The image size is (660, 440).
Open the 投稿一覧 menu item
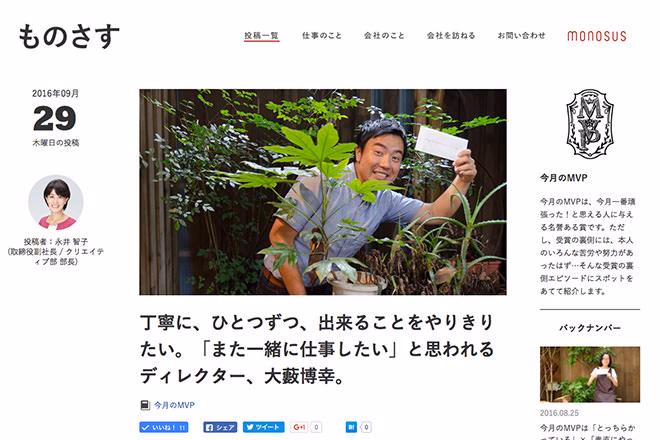point(261,36)
